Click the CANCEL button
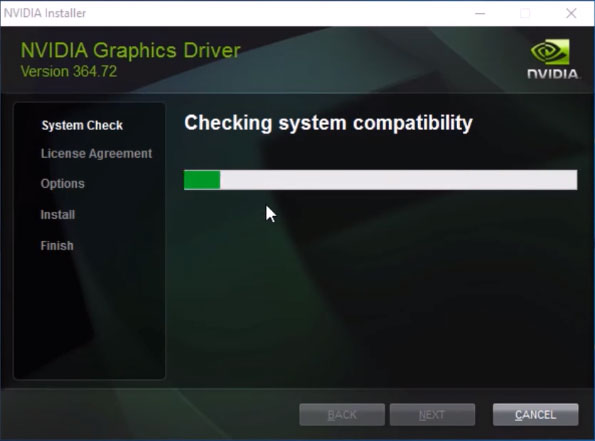 [535, 414]
